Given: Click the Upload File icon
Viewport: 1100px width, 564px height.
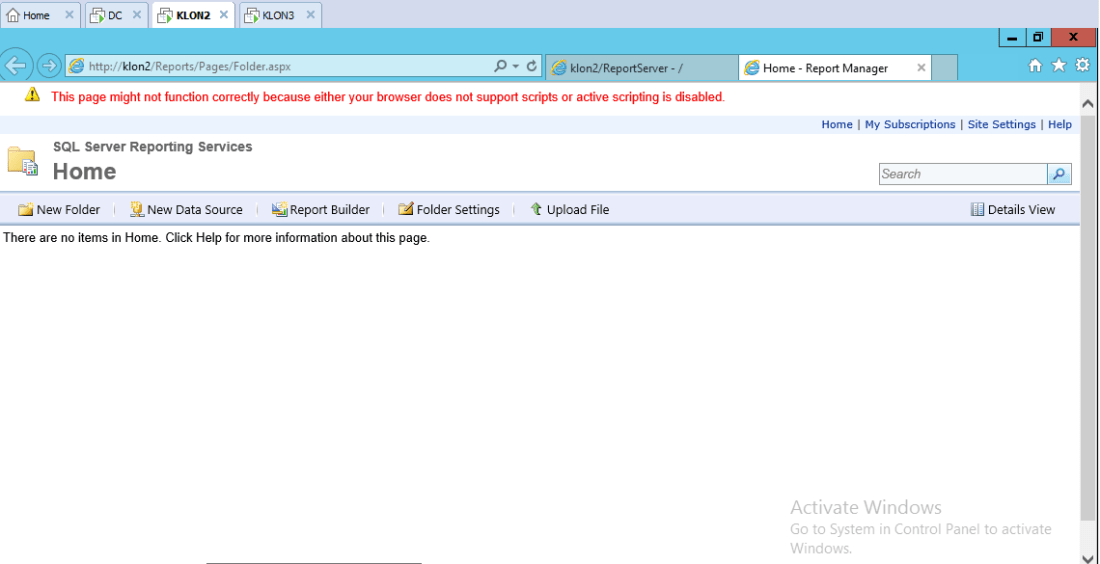Looking at the screenshot, I should [536, 209].
